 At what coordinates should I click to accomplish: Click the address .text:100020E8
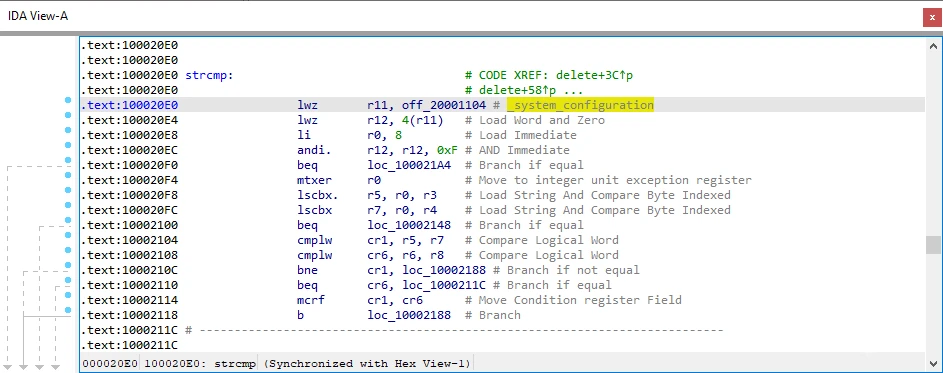click(129, 135)
